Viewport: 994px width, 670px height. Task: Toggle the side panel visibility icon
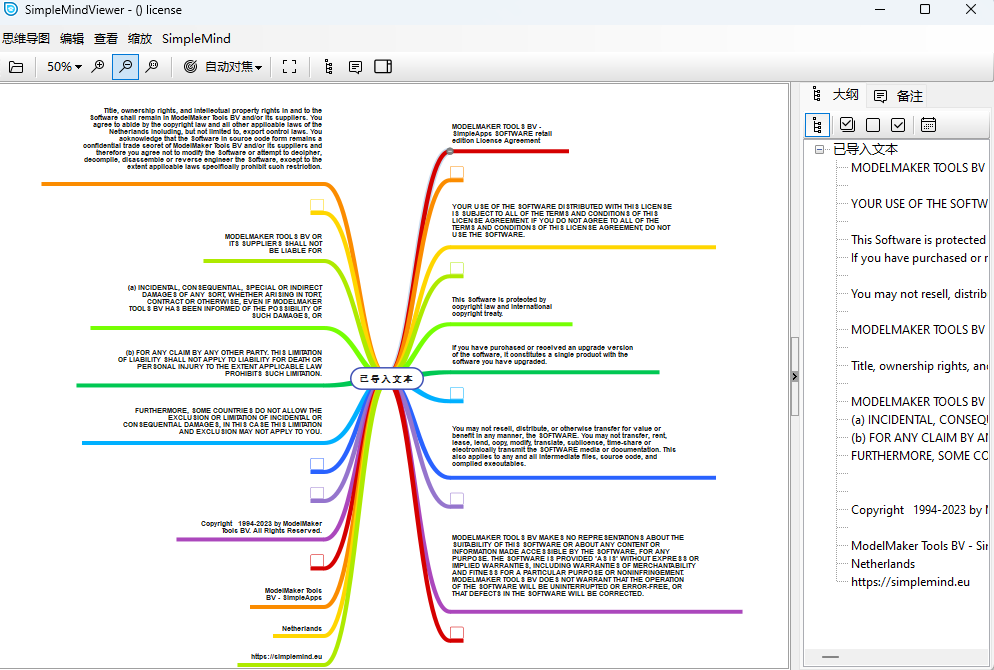coord(383,66)
